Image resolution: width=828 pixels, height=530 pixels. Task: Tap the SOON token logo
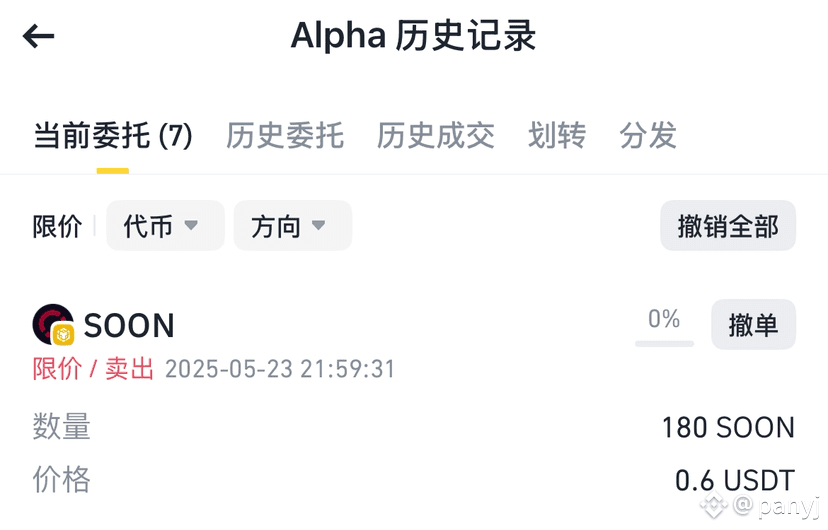(x=50, y=322)
